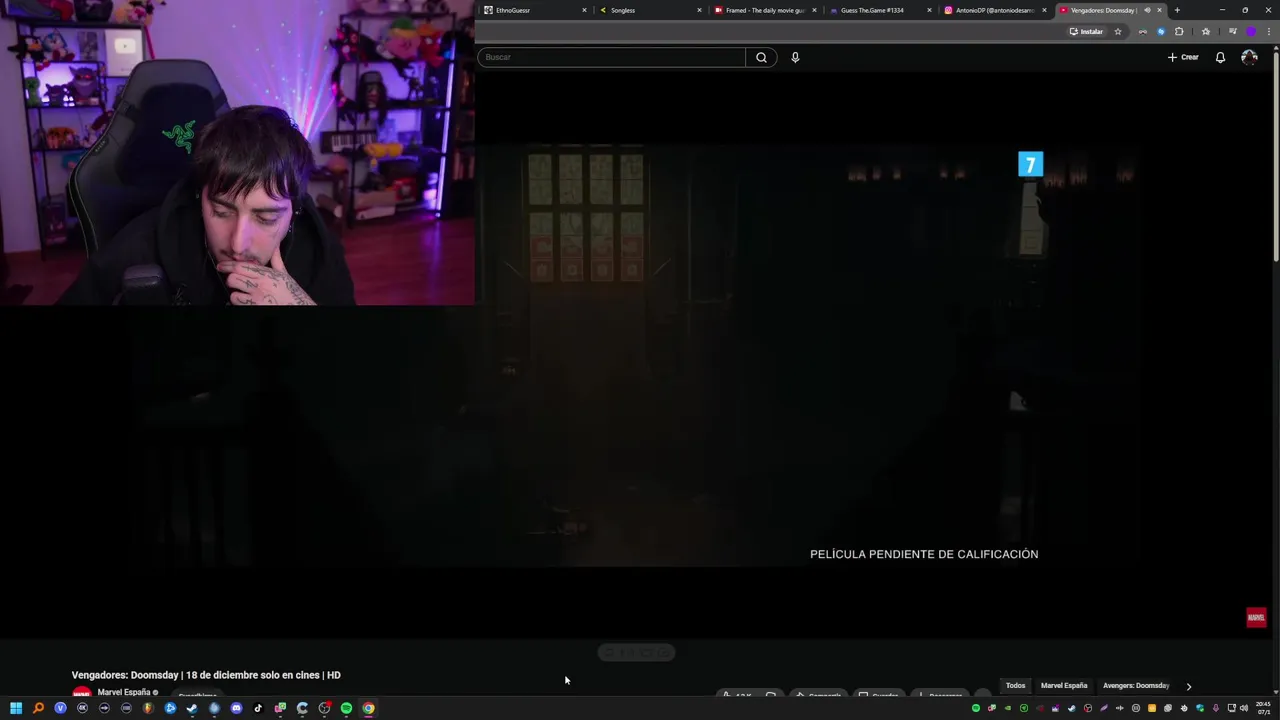The image size is (1280, 720).
Task: Bookmark this page with the star icon
Action: click(x=1118, y=31)
